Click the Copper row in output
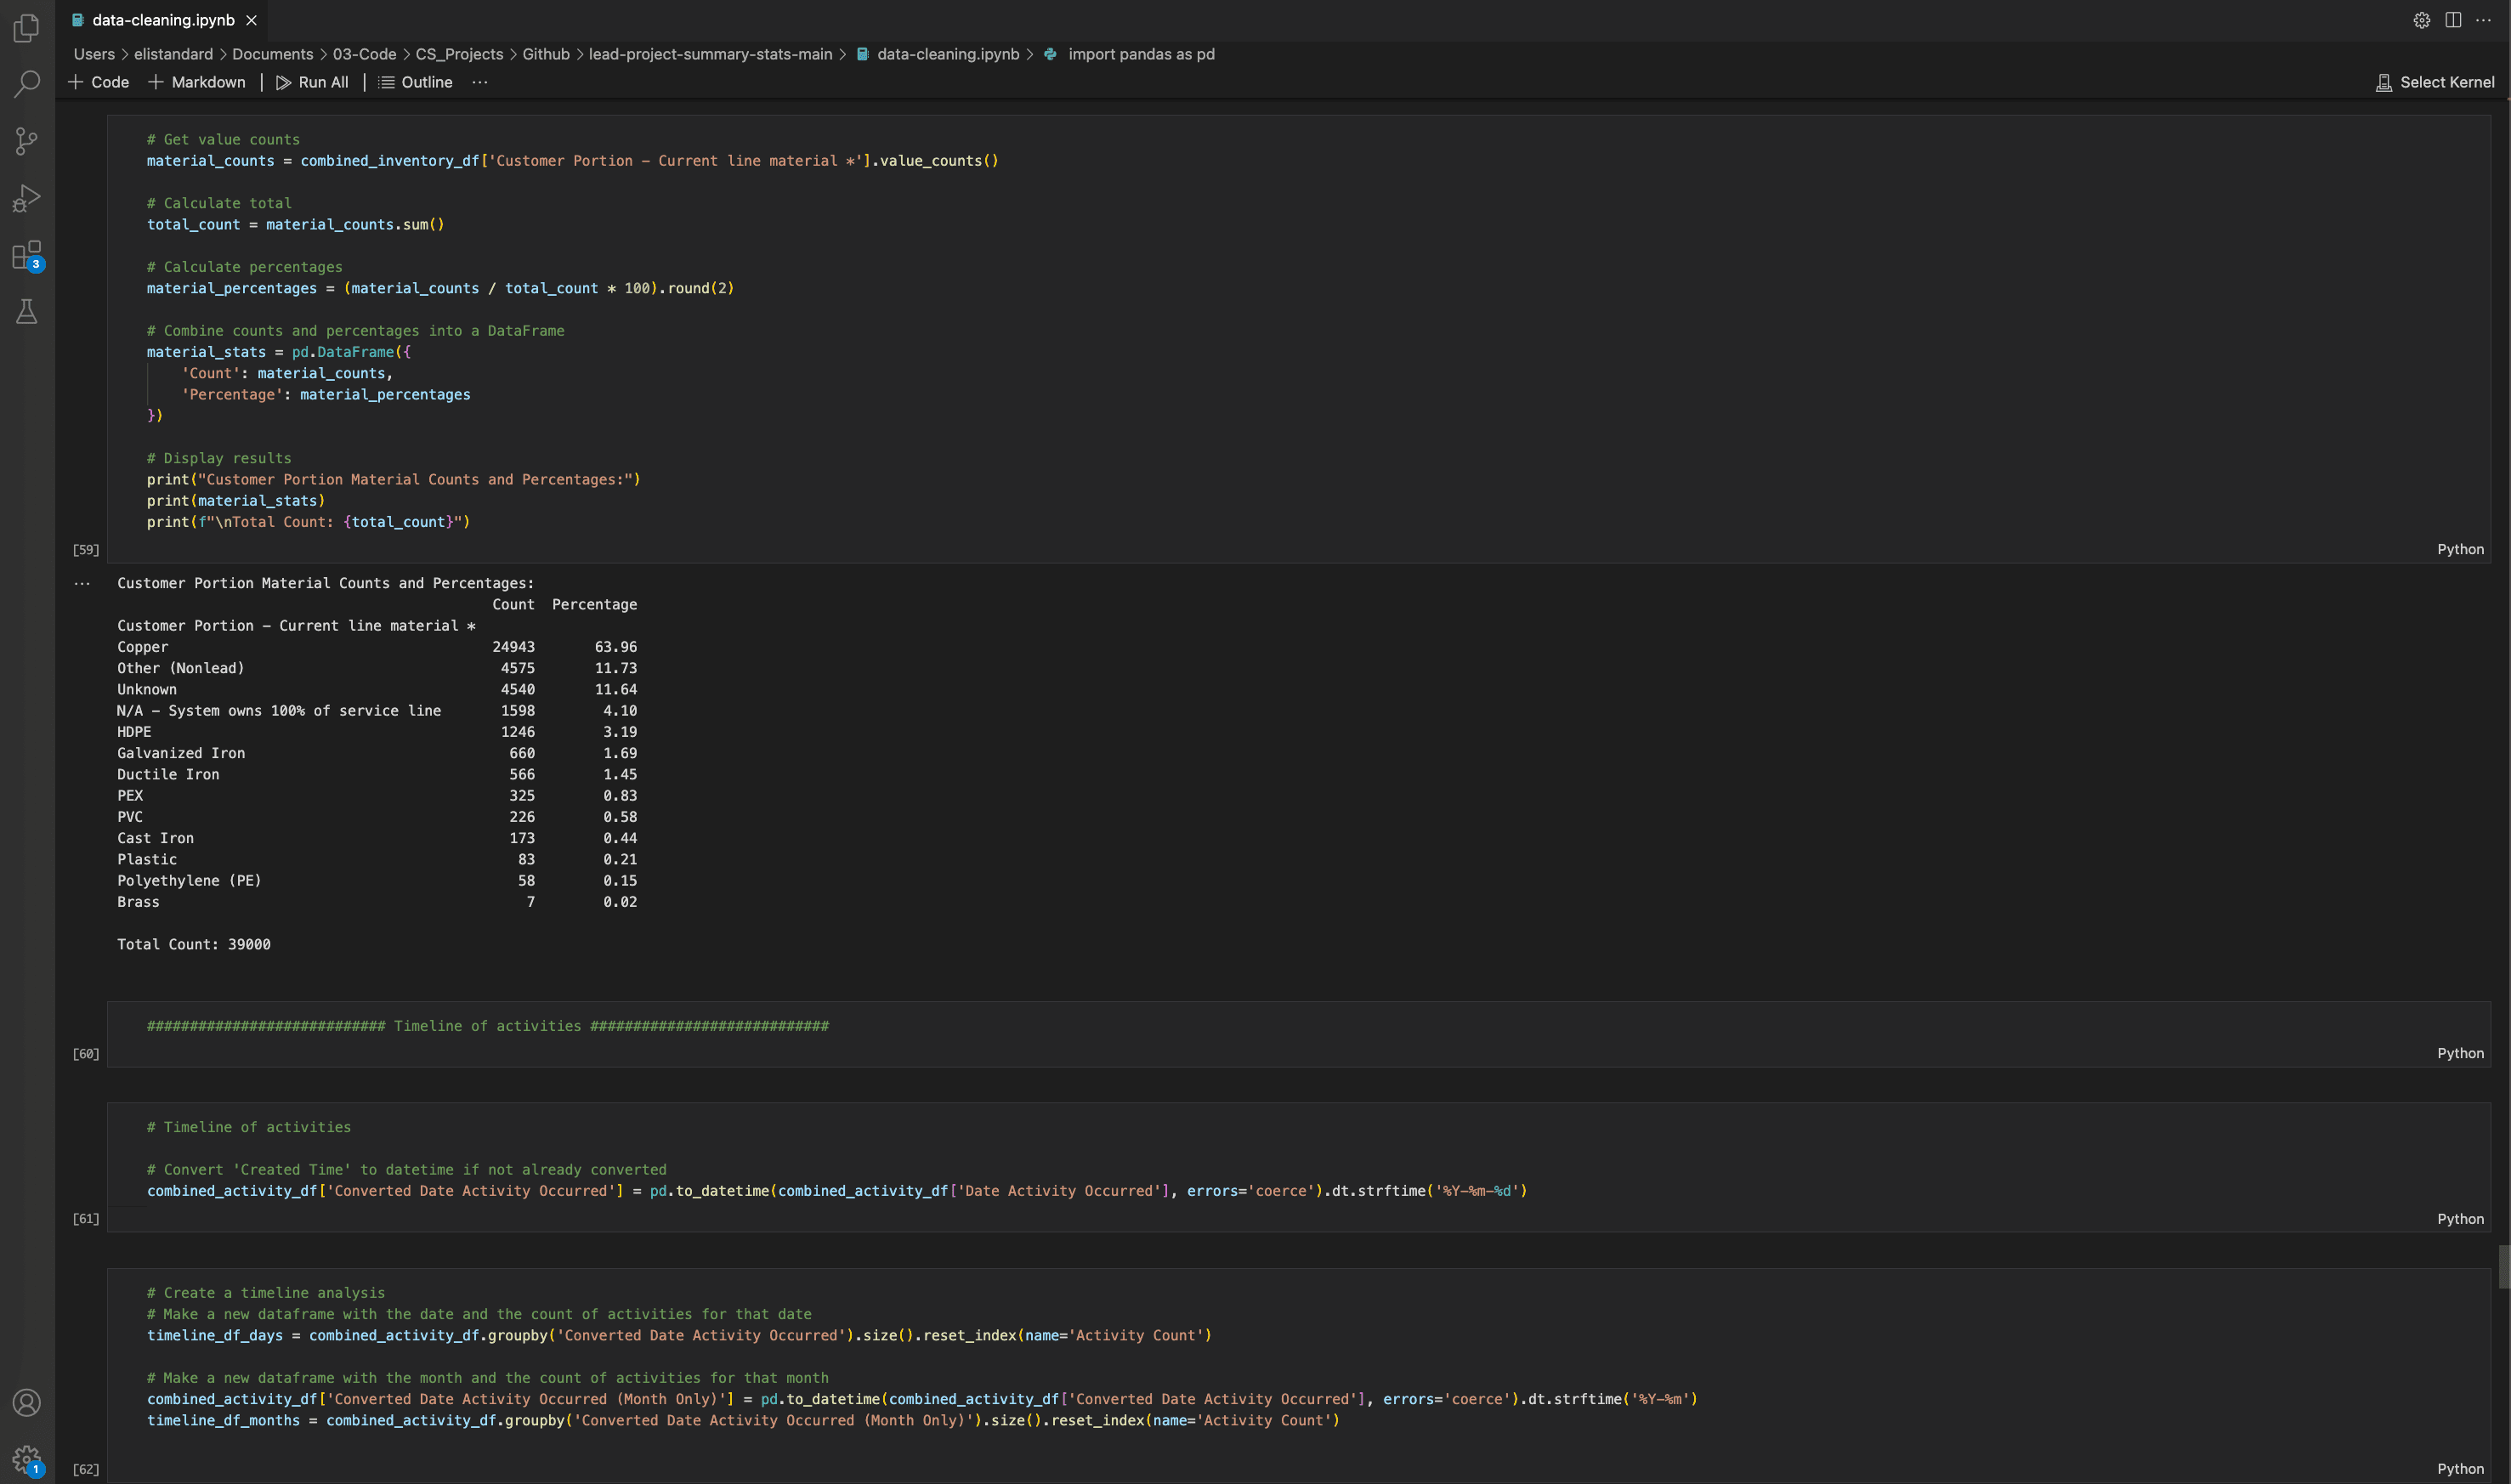 [377, 647]
